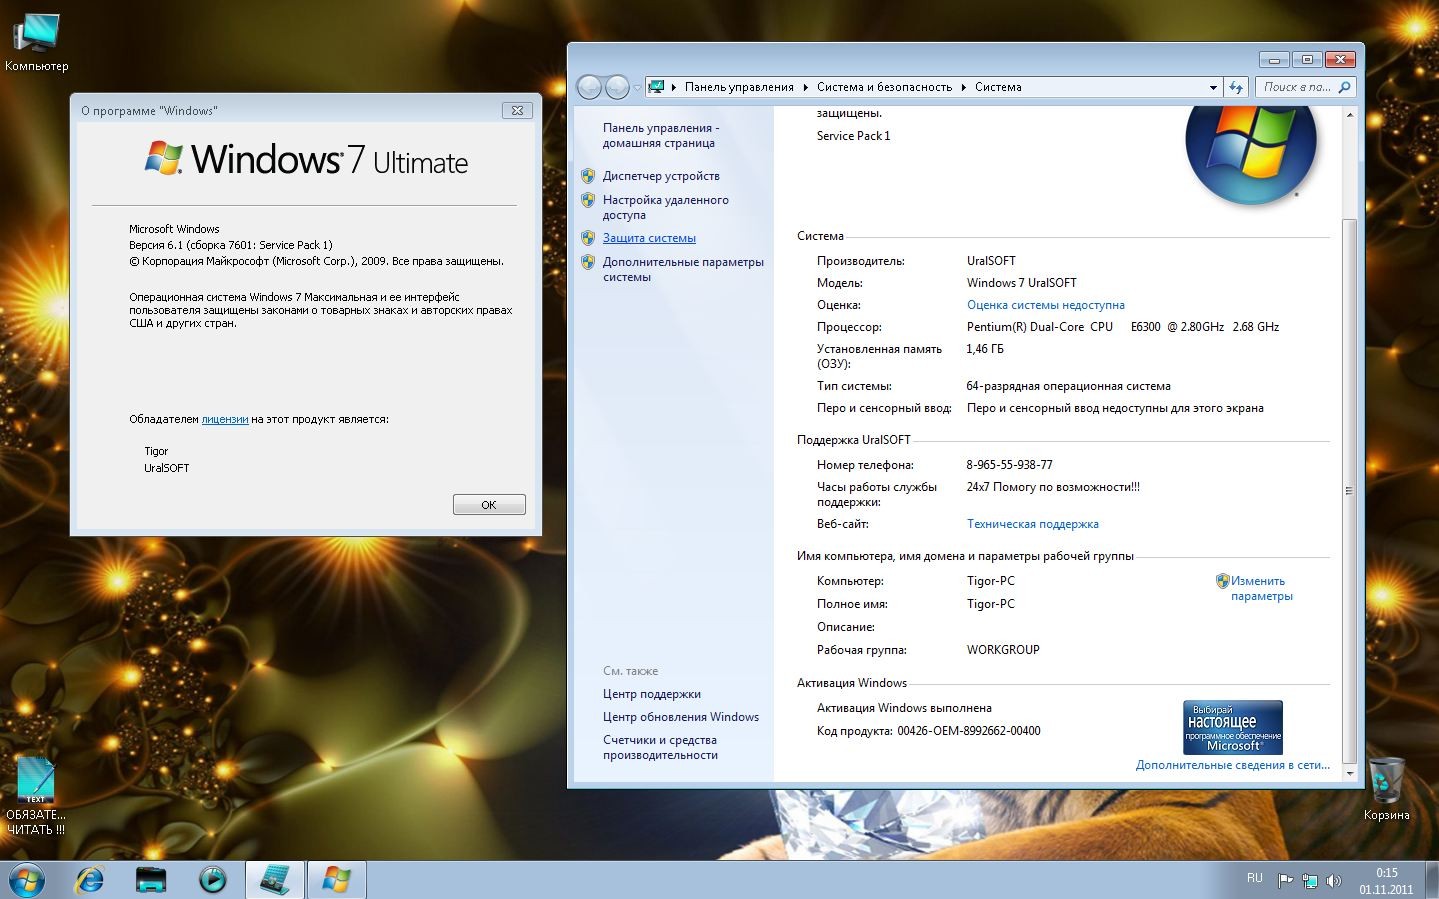Screen dimensions: 1439x899
Task: Click the 1,46 ГБ memory value
Action: click(985, 349)
